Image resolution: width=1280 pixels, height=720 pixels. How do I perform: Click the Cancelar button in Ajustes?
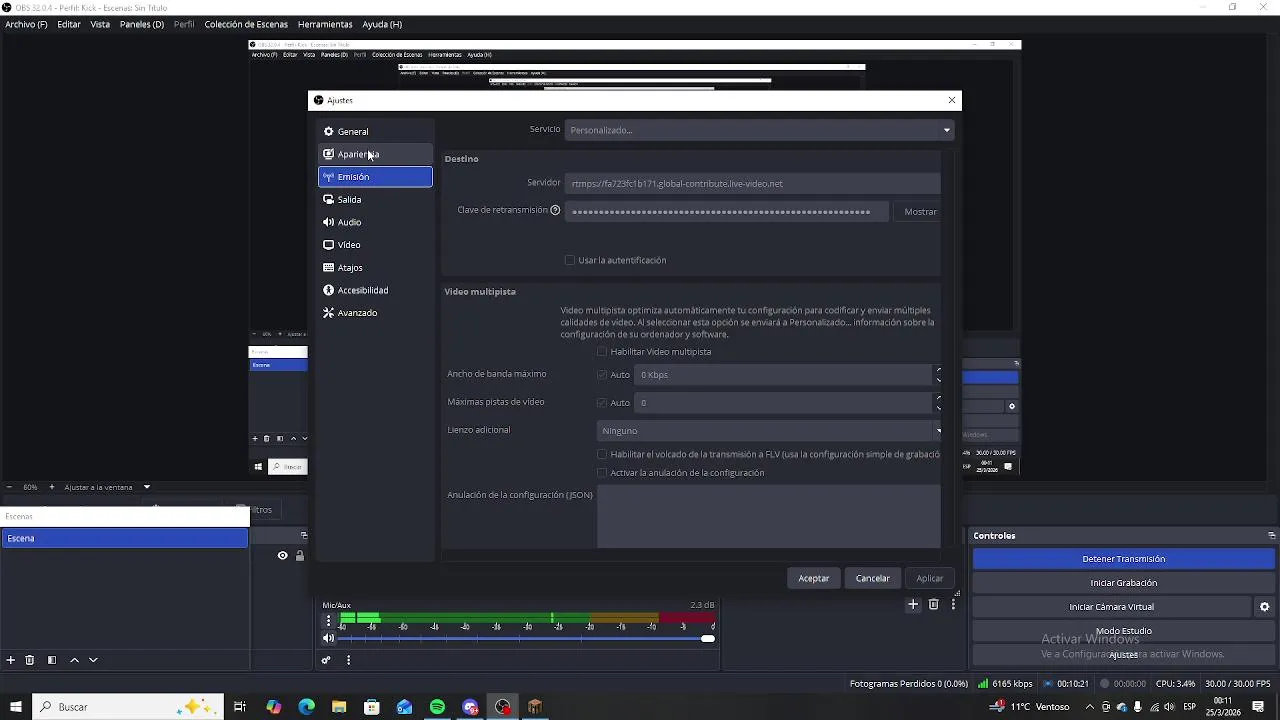872,578
